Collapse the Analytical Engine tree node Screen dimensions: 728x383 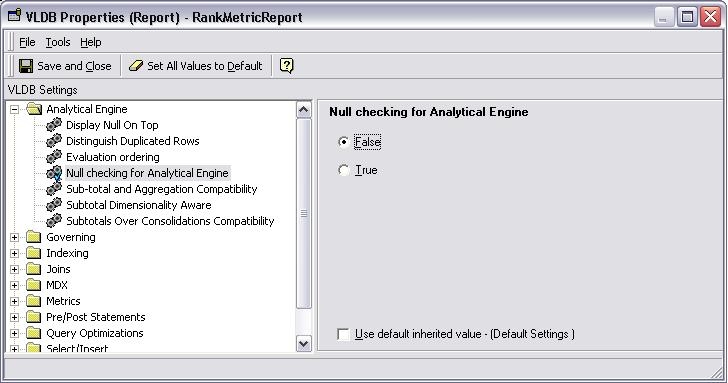coord(14,110)
